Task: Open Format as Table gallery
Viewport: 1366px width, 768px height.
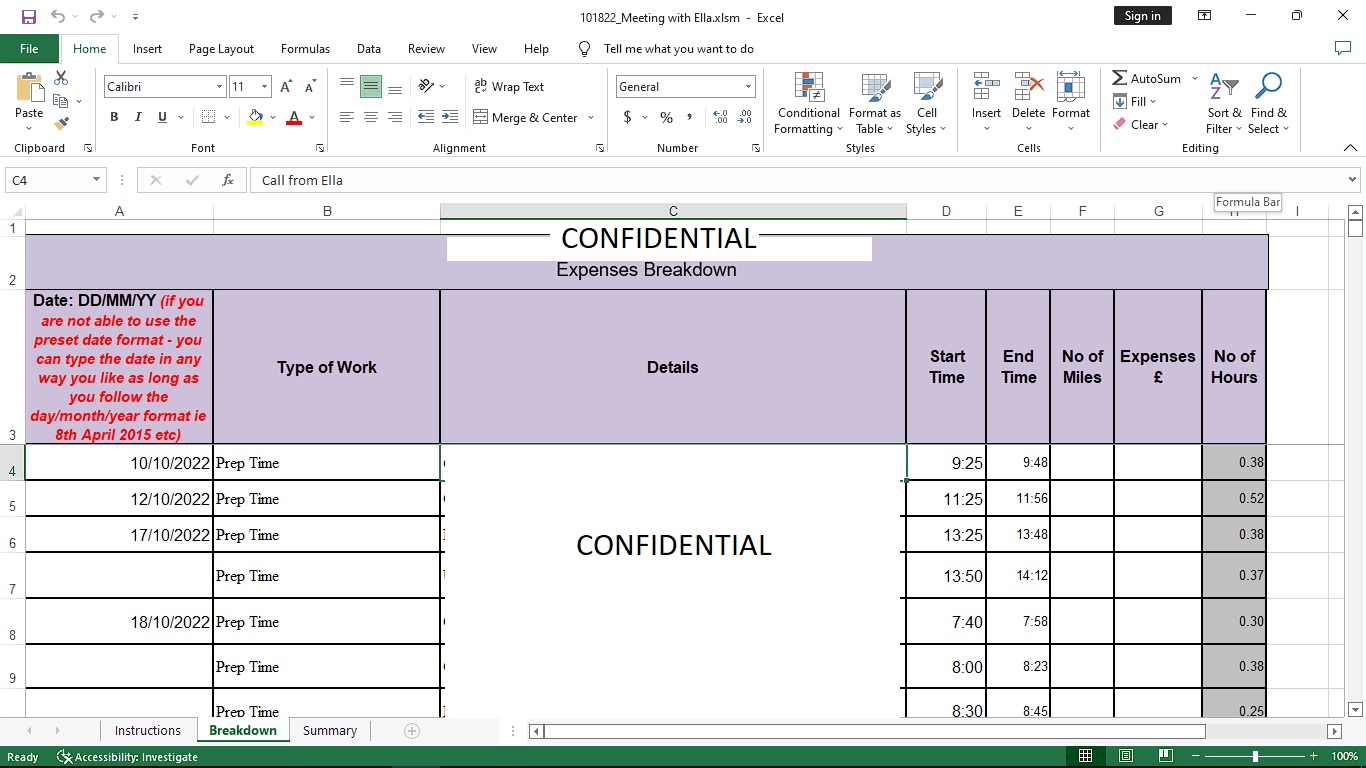Action: [875, 103]
